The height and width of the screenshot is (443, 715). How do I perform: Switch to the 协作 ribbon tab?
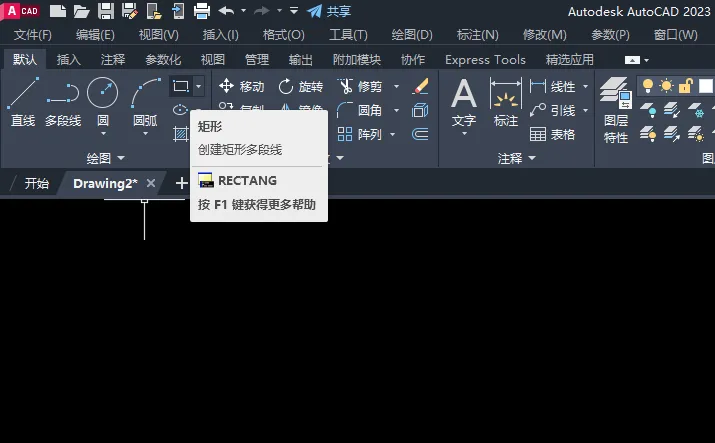coord(413,60)
